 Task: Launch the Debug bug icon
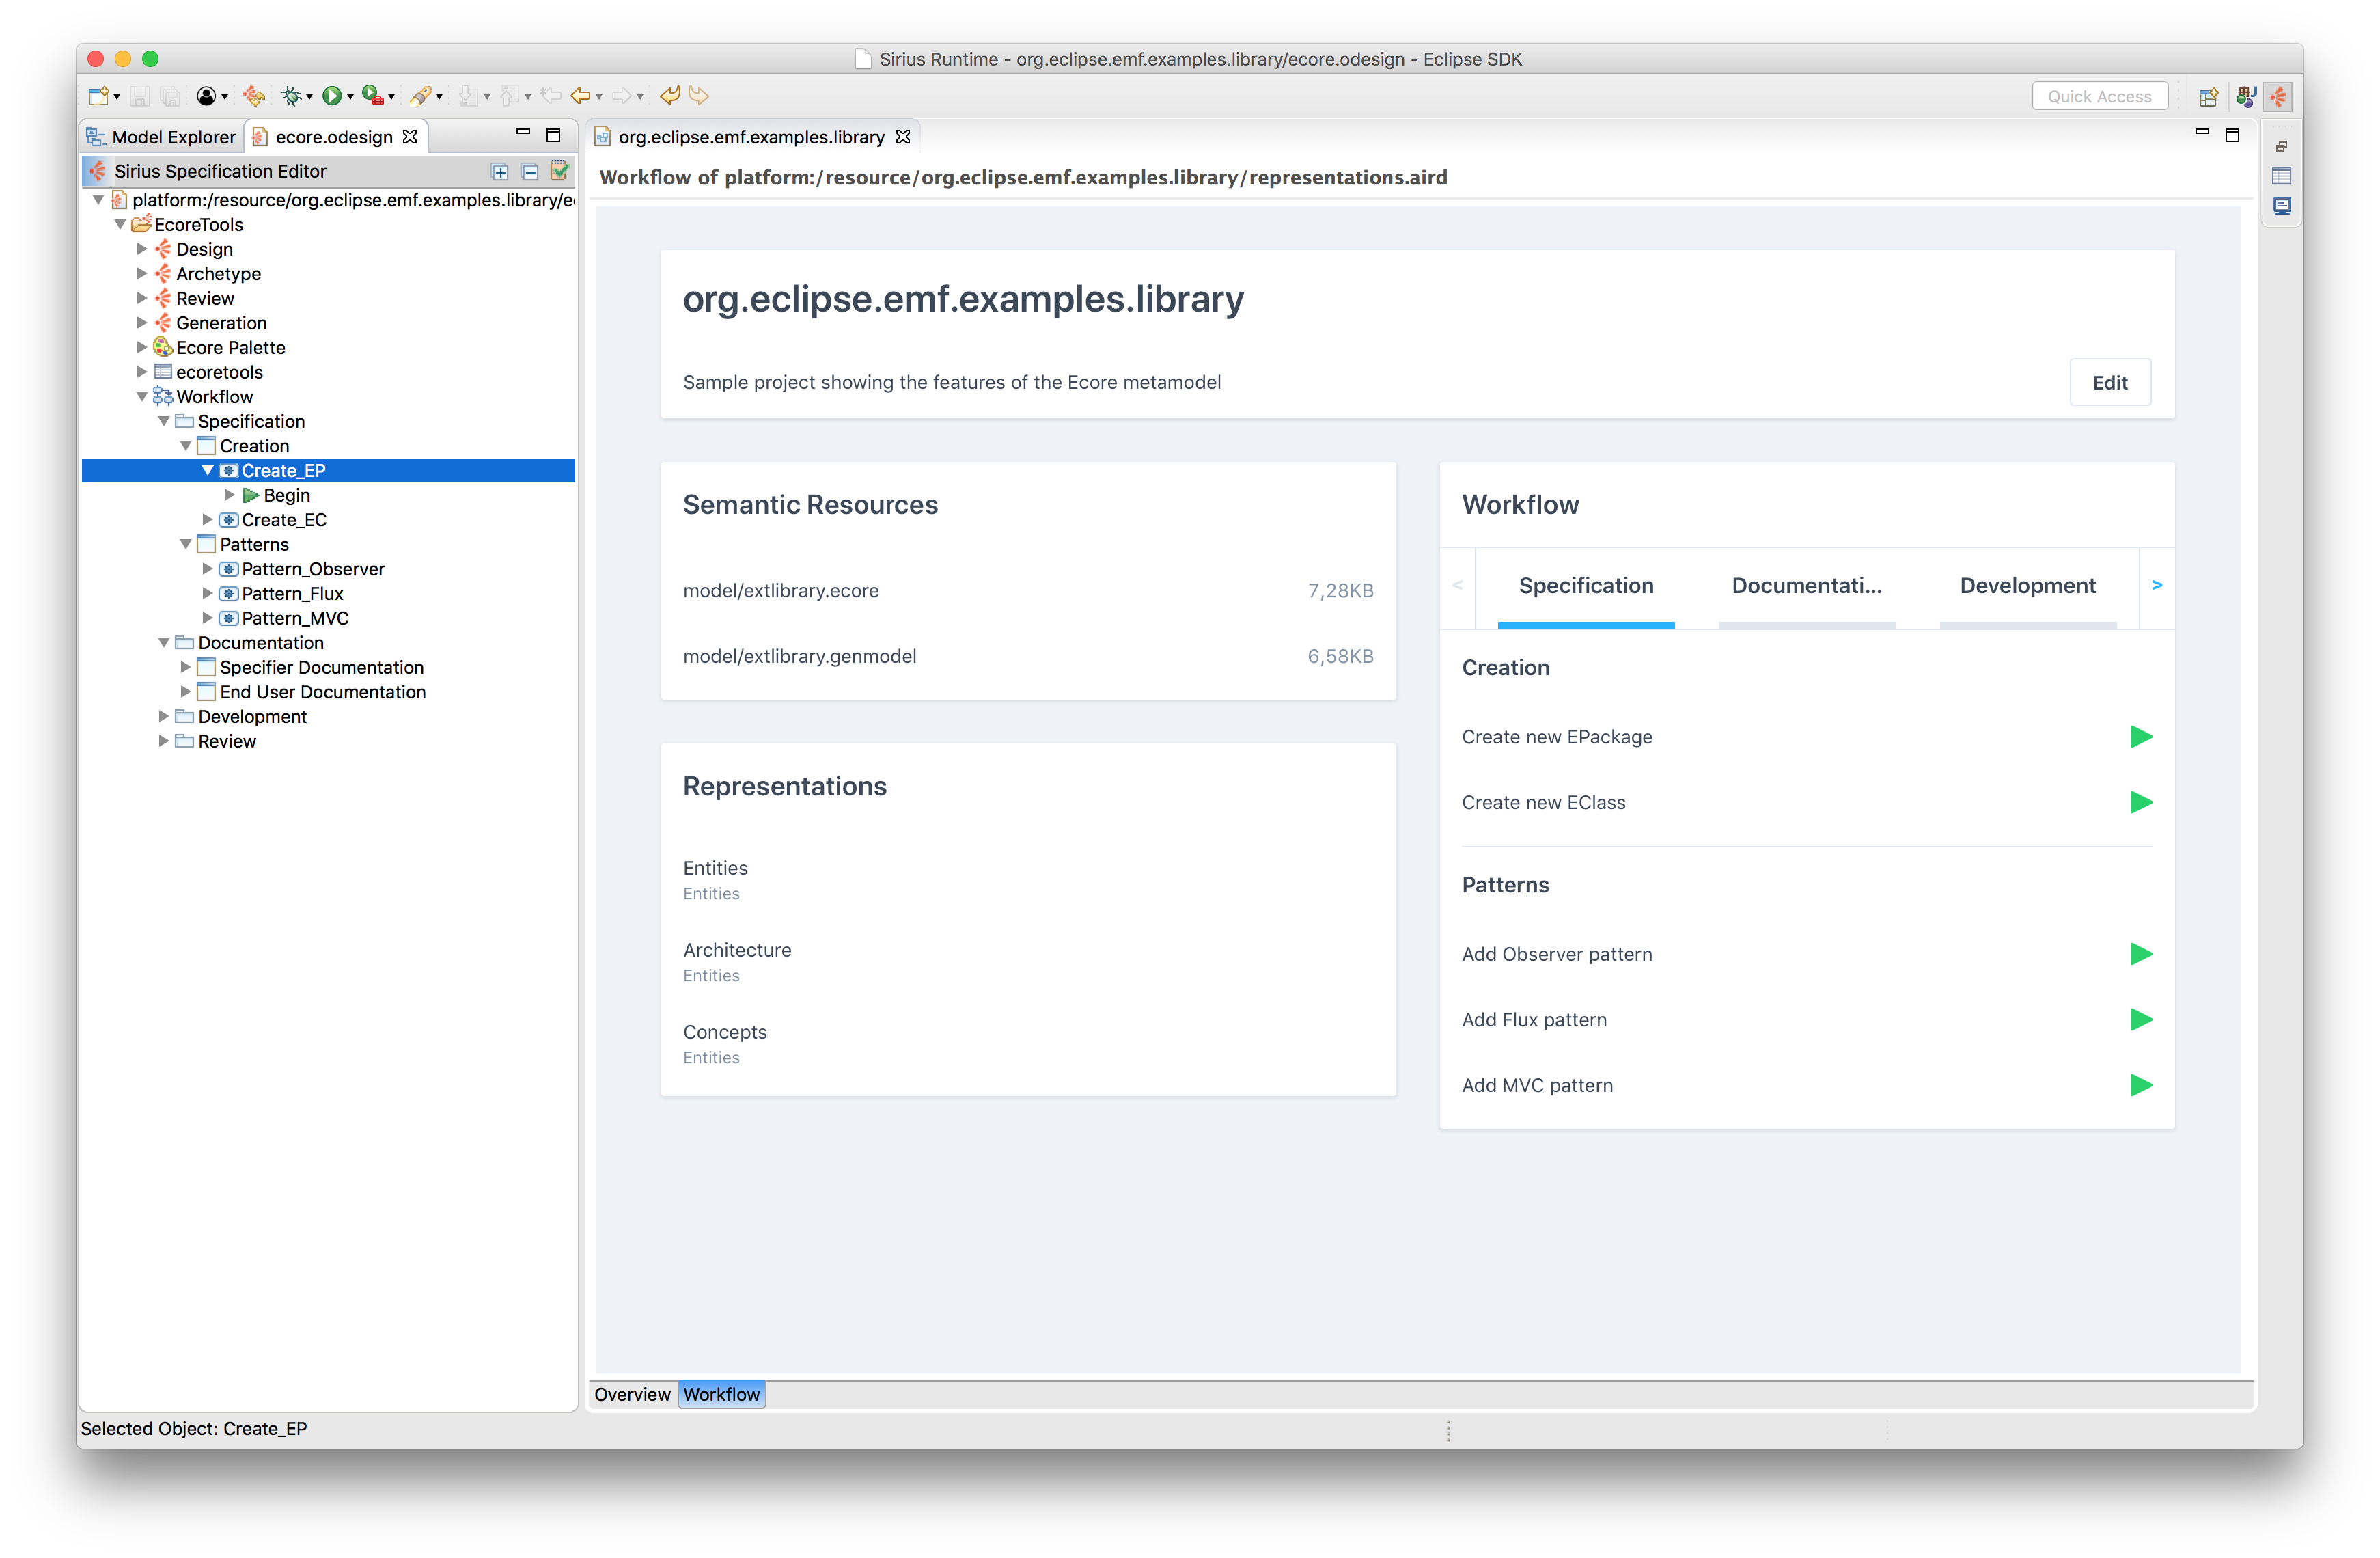coord(291,96)
